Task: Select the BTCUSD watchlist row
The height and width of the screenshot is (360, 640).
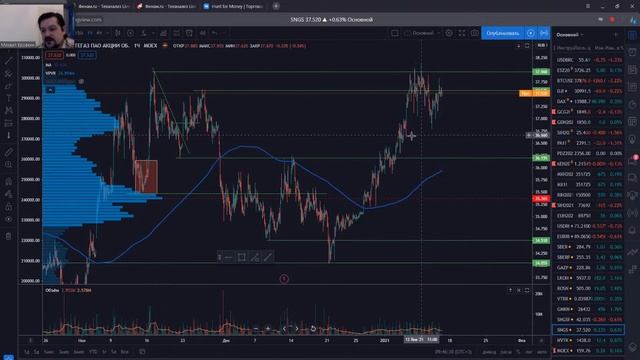Action: click(x=588, y=80)
